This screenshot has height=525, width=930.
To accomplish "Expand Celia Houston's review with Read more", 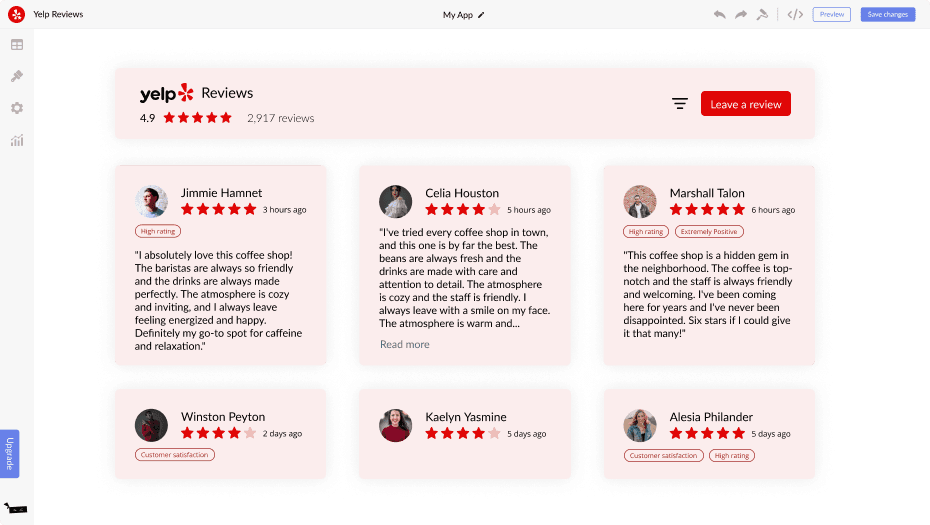I will (x=404, y=344).
